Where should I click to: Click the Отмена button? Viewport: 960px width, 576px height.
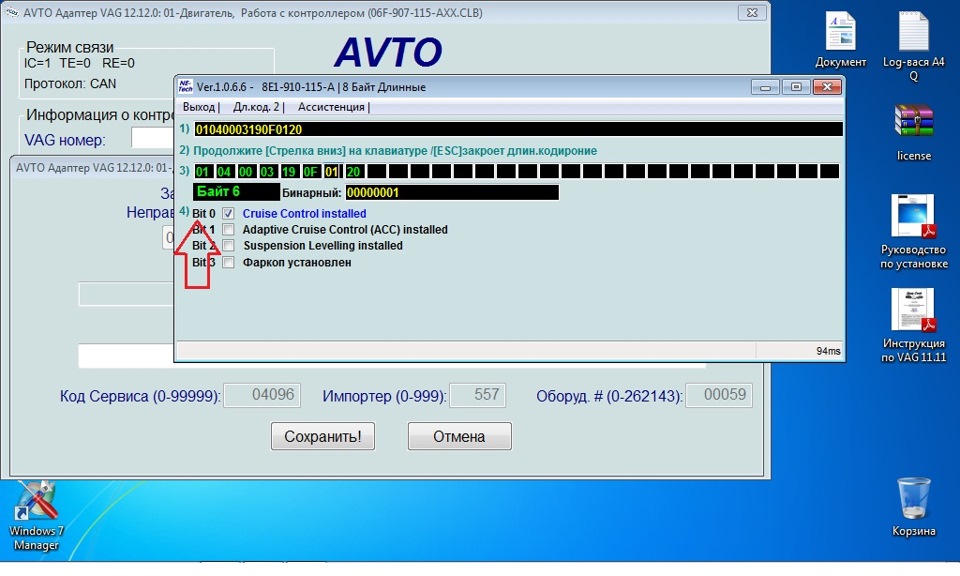coord(459,436)
